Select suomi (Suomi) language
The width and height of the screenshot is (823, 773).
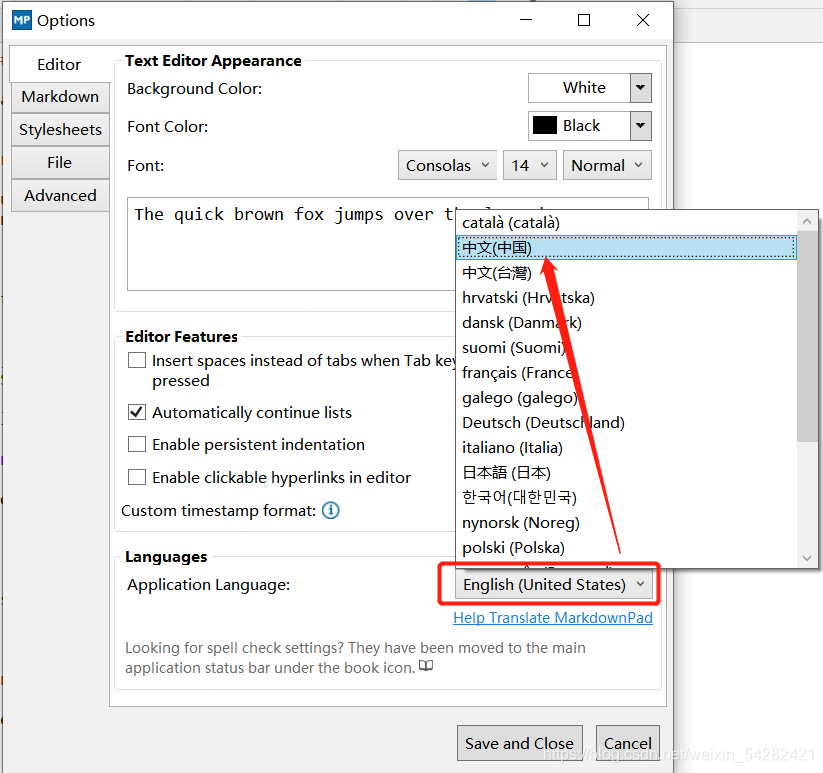626,347
